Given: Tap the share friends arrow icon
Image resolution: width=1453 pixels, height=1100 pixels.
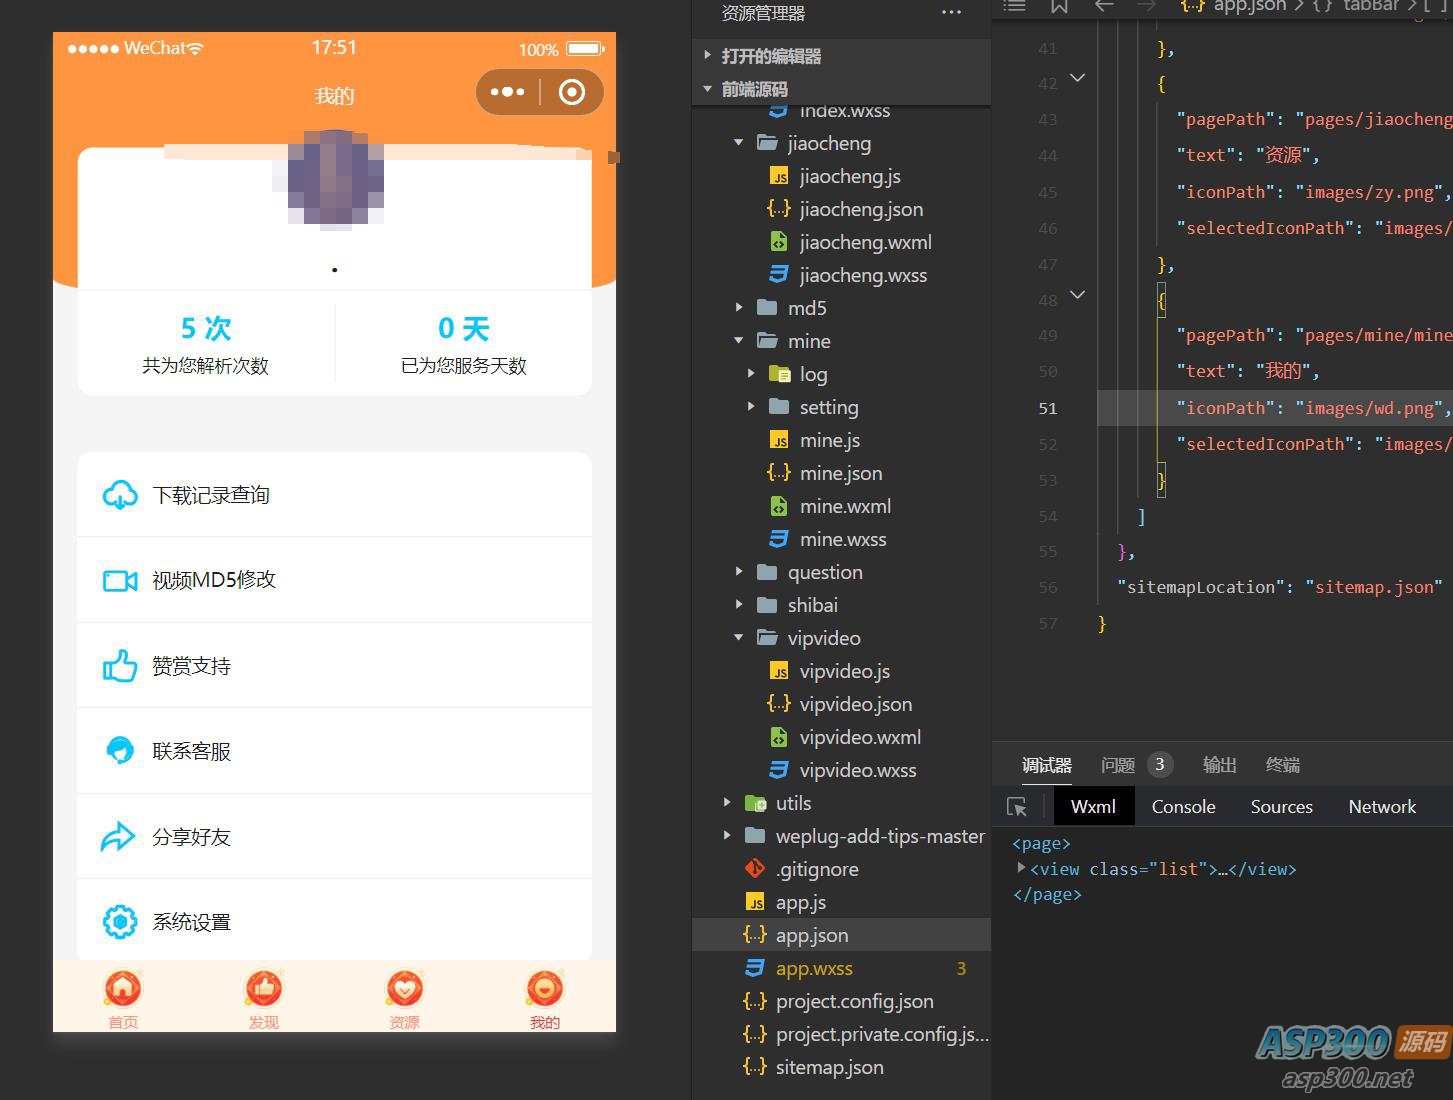Looking at the screenshot, I should (118, 837).
